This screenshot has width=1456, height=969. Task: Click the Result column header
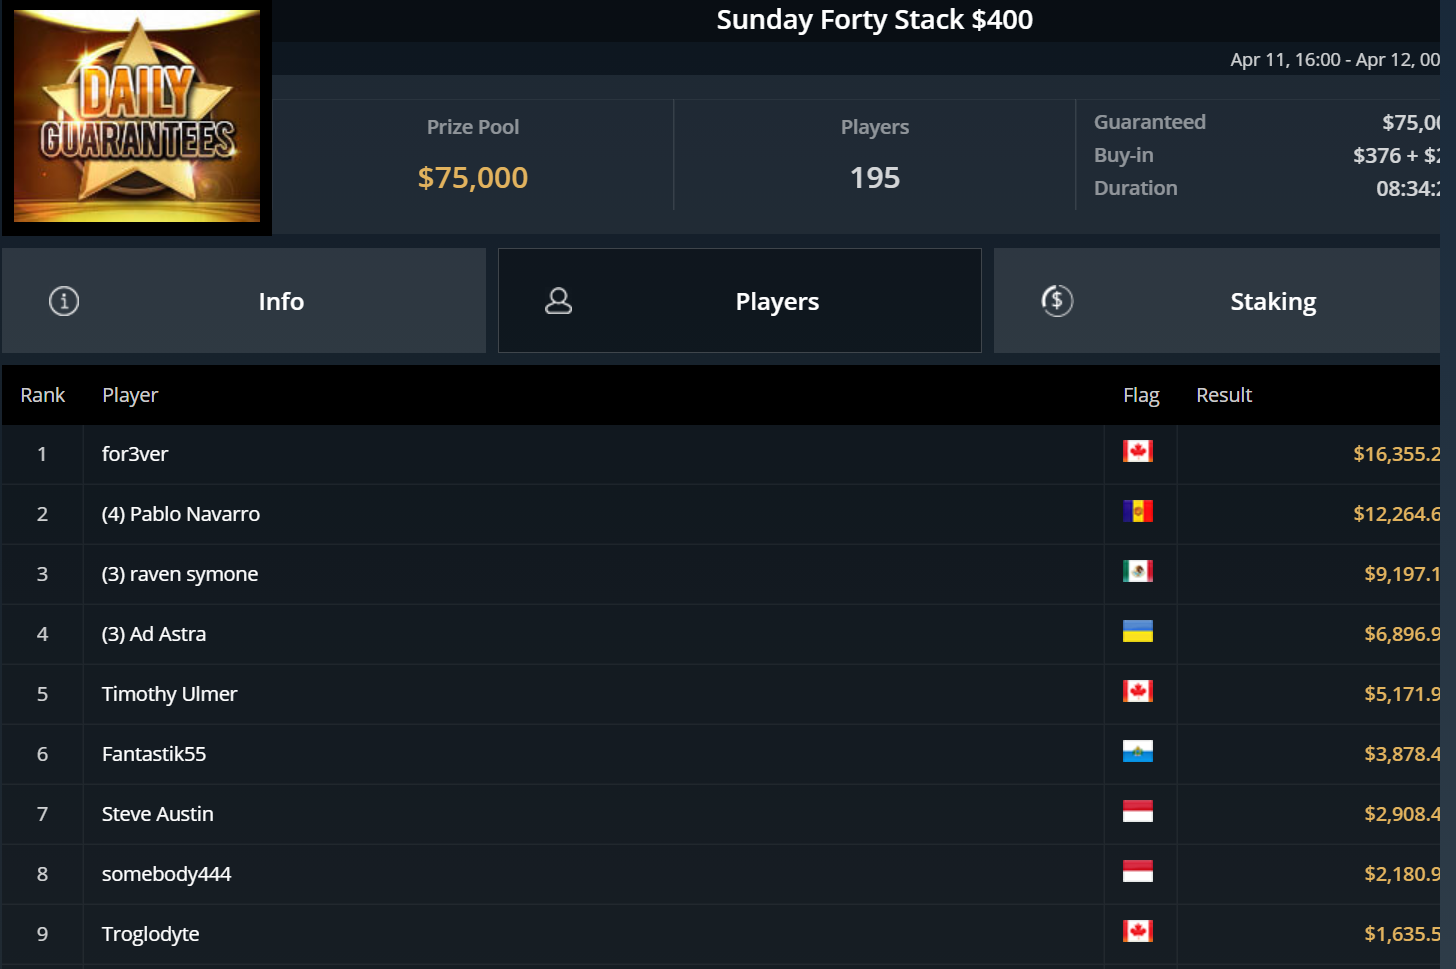pos(1224,395)
